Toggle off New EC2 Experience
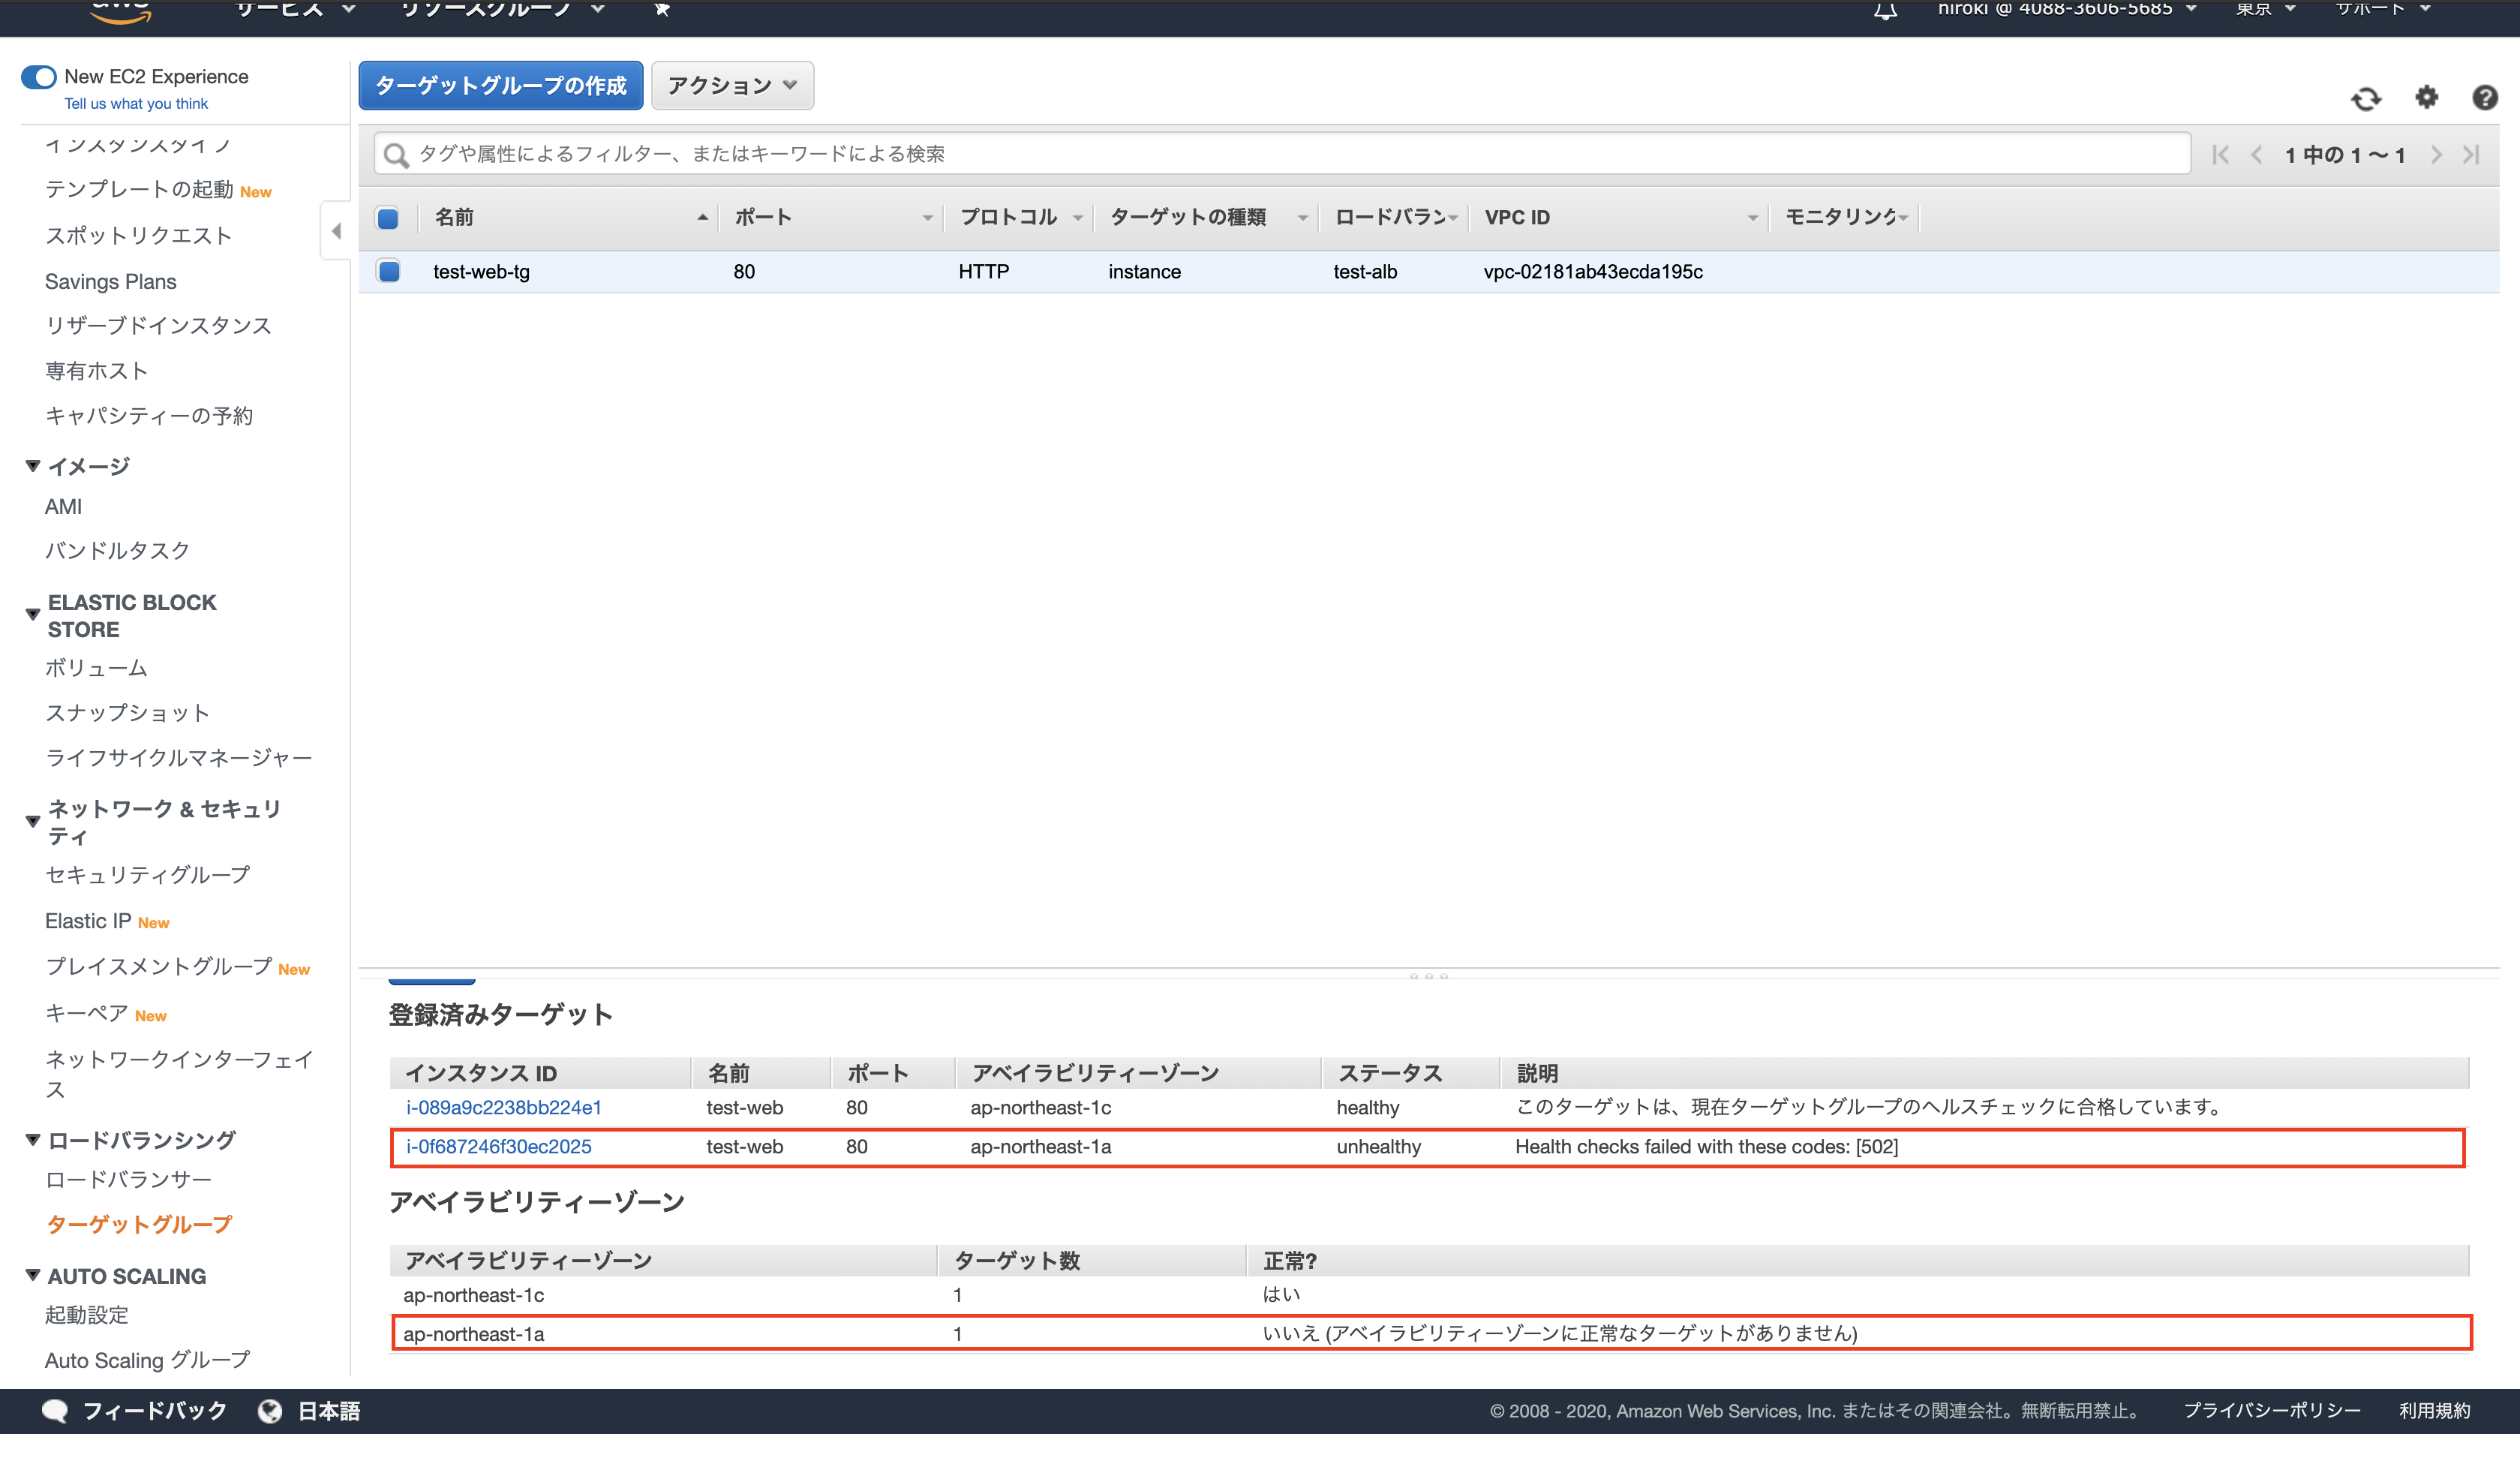Image resolution: width=2520 pixels, height=1461 pixels. (x=38, y=76)
